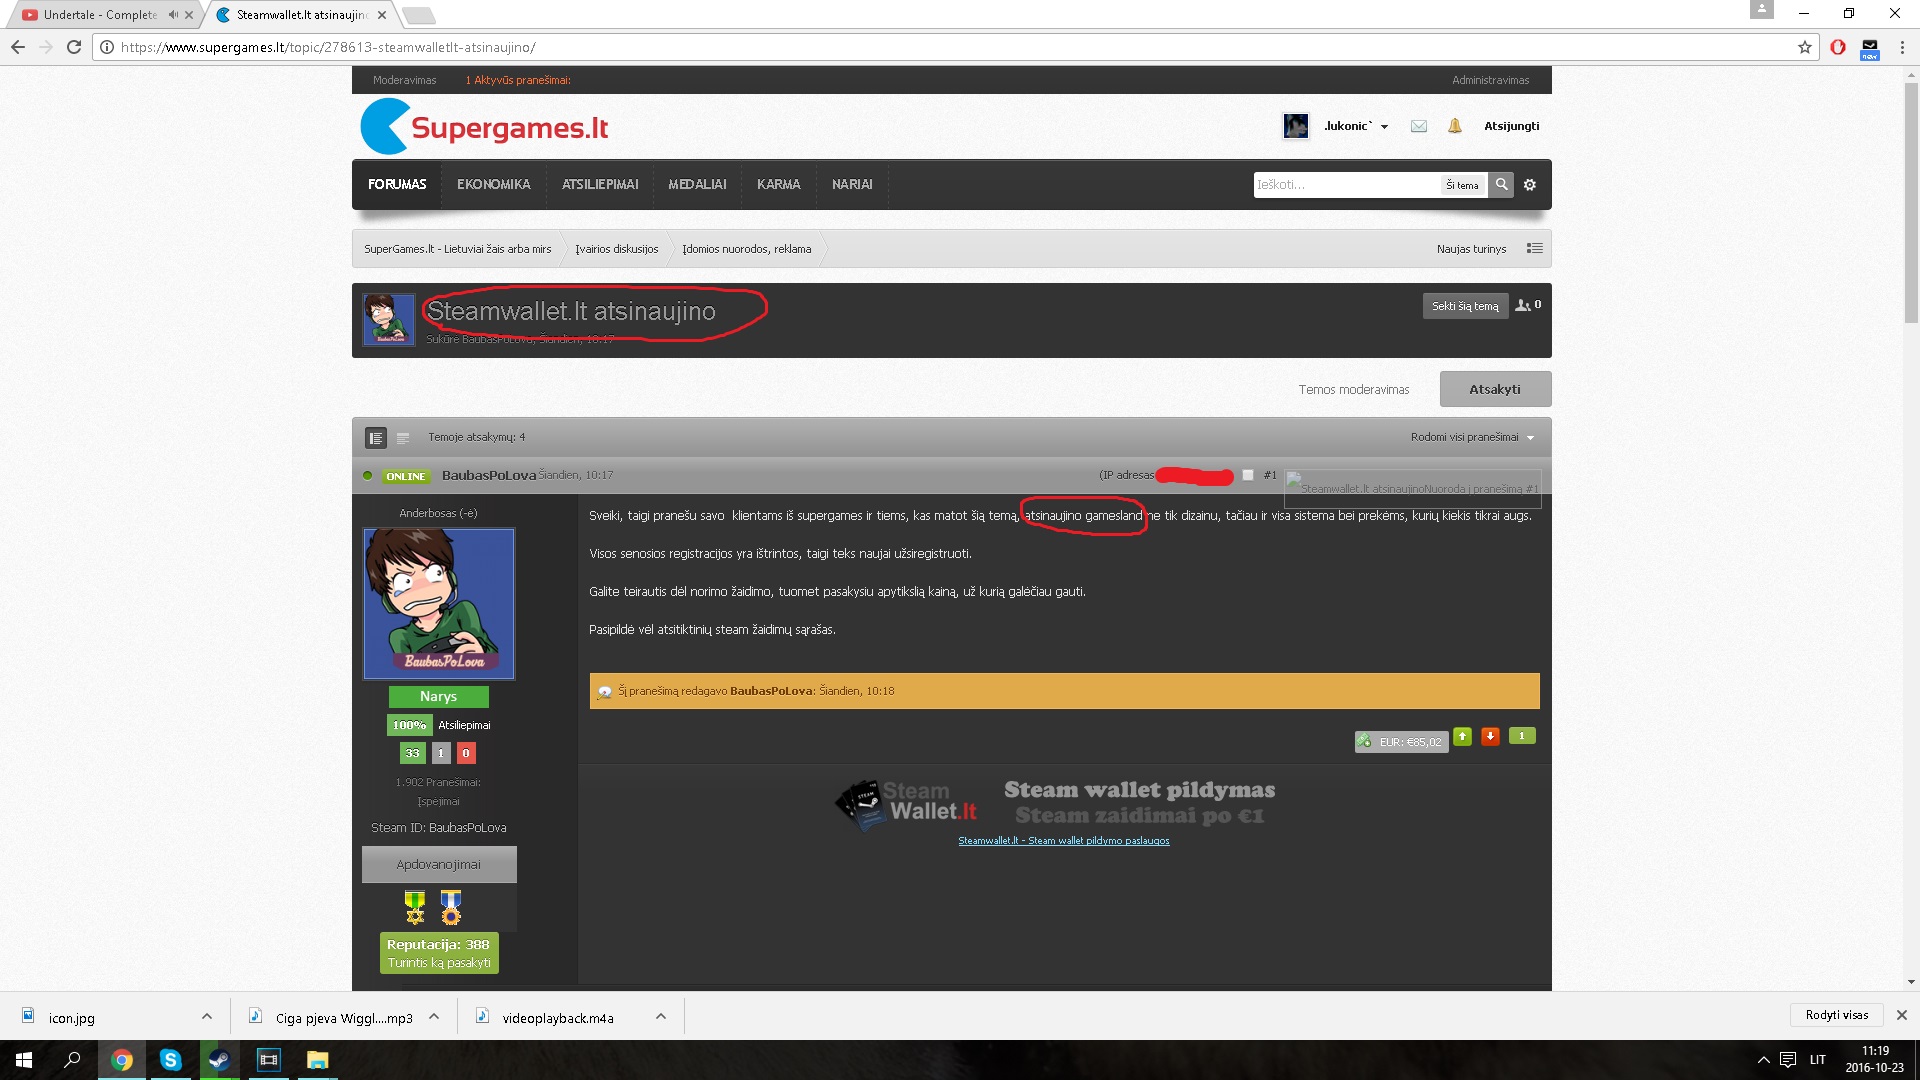Open the ATSILIEPIMAI nav item

[x=600, y=185]
